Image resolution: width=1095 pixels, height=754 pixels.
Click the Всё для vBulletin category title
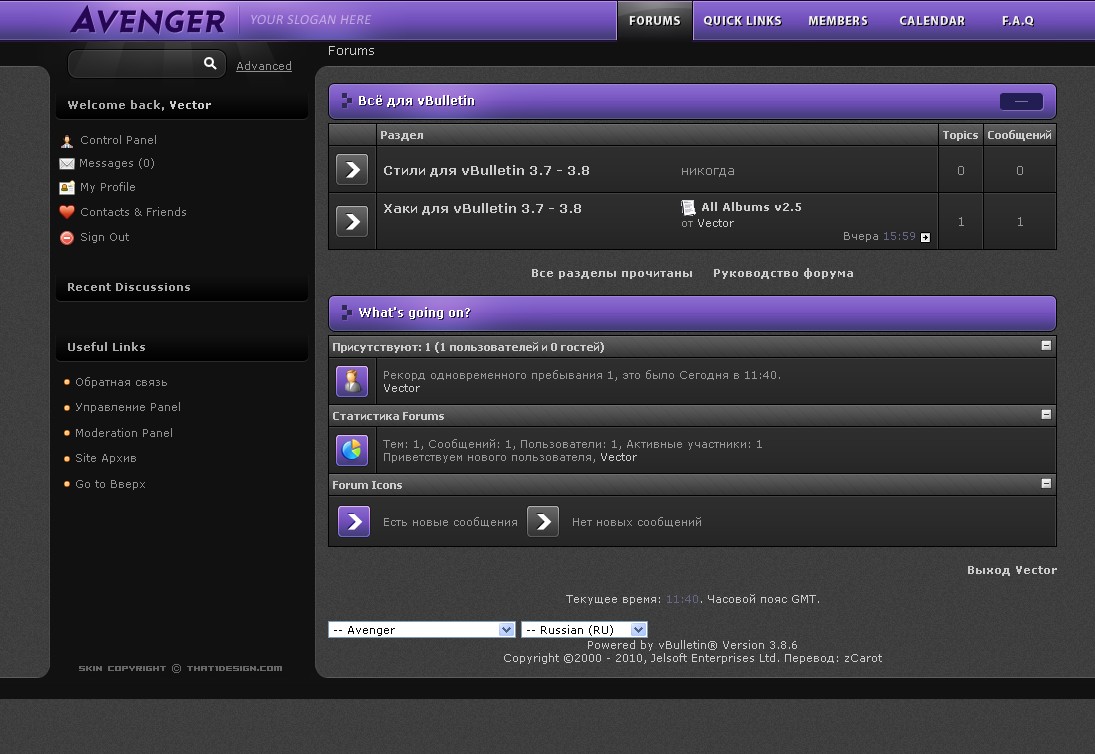pos(416,101)
